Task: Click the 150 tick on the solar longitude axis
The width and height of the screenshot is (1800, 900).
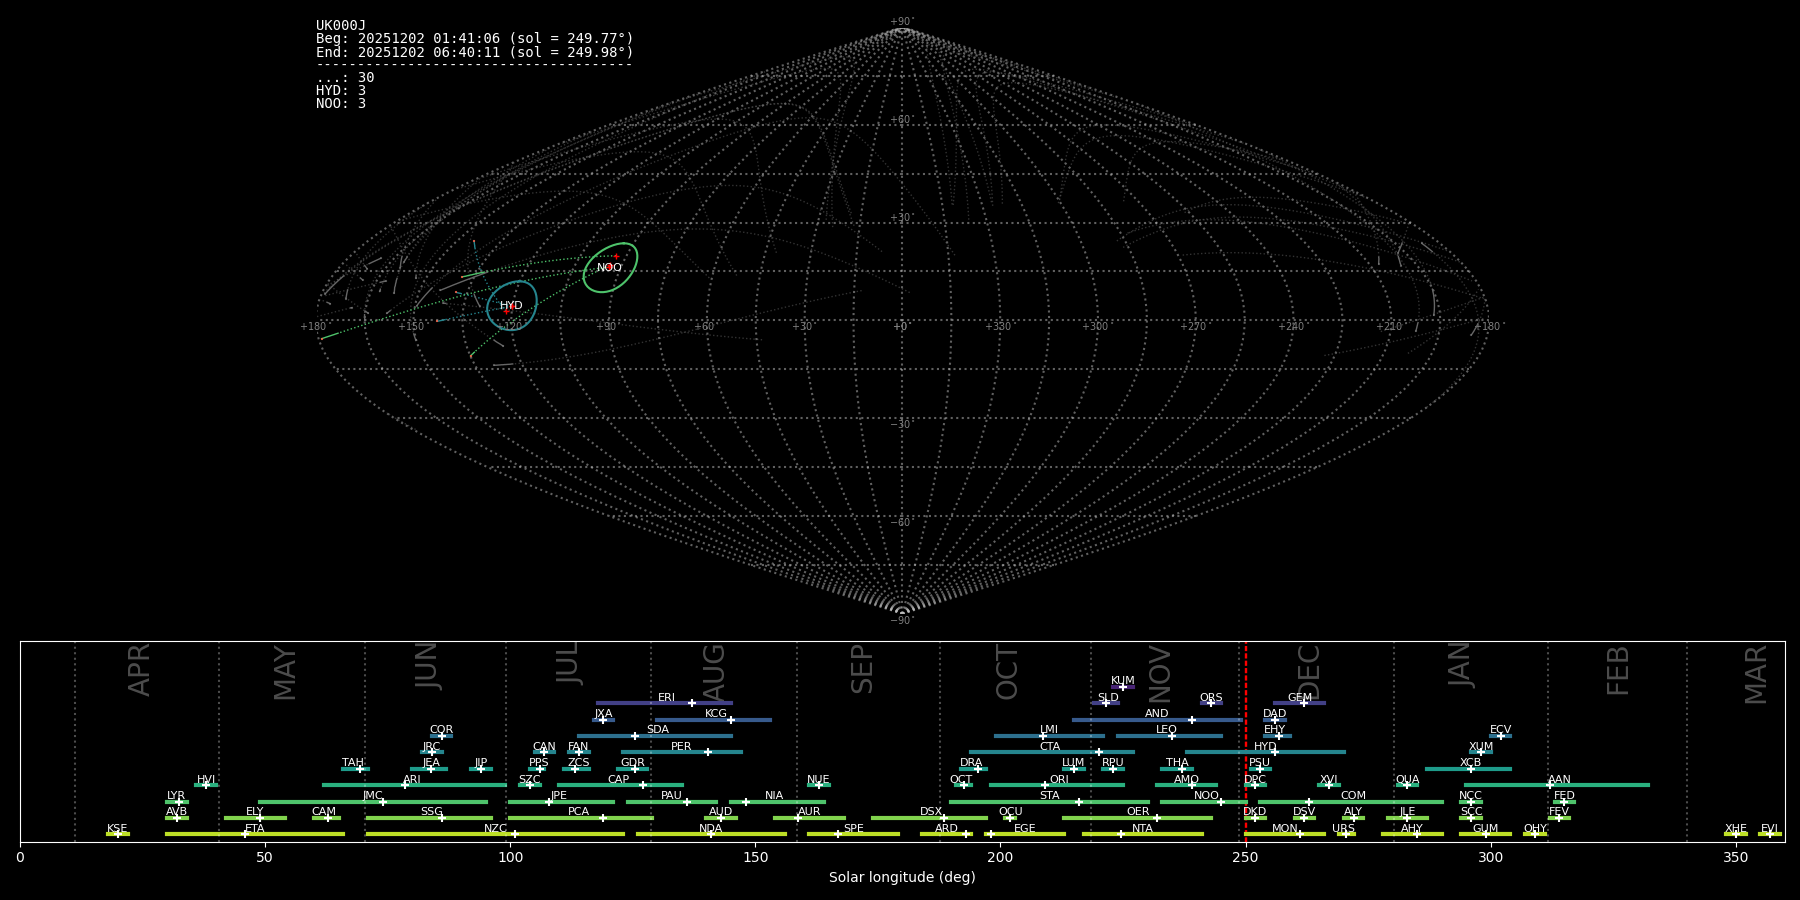Action: click(x=755, y=857)
